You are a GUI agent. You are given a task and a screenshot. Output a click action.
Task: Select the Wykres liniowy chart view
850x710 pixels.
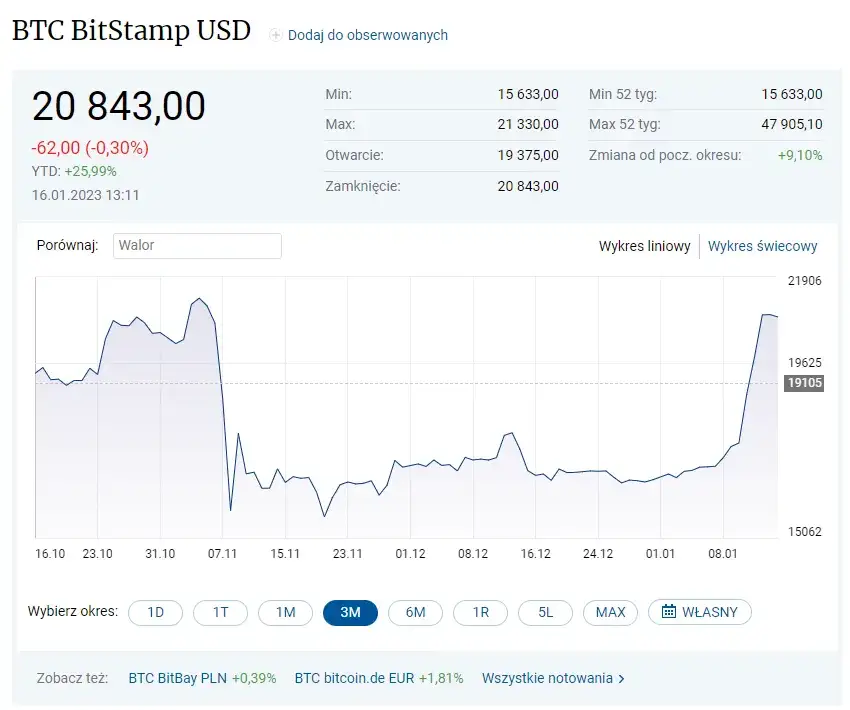pyautogui.click(x=645, y=246)
